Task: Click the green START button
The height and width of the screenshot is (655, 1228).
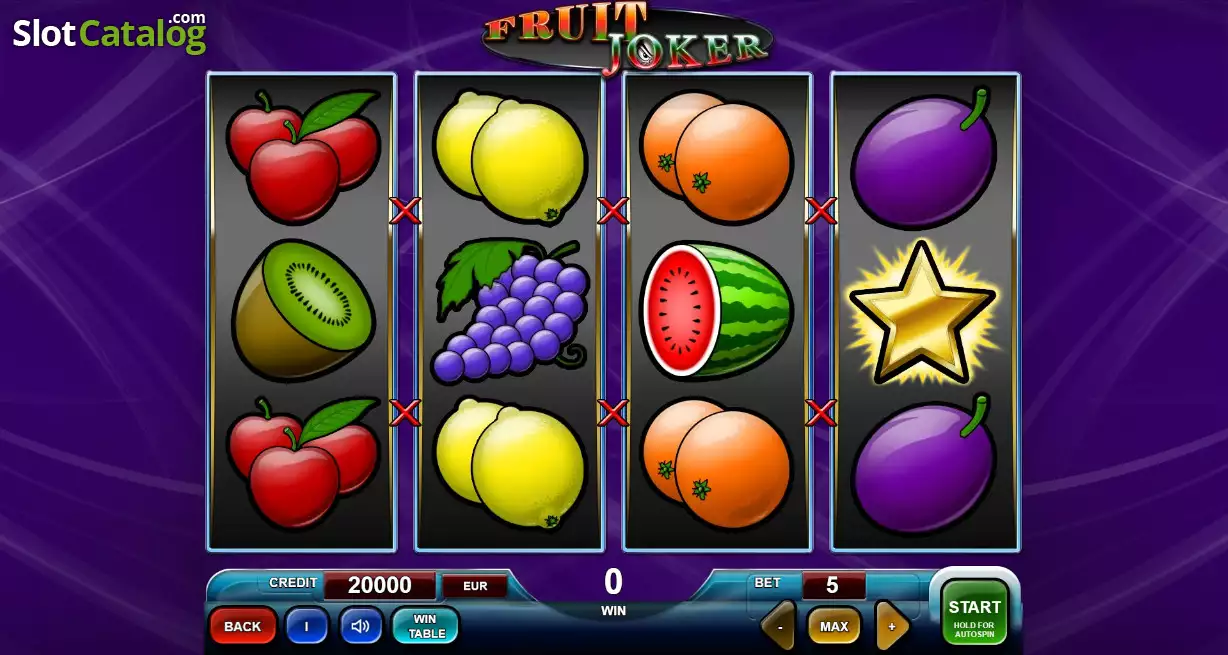Action: click(974, 612)
